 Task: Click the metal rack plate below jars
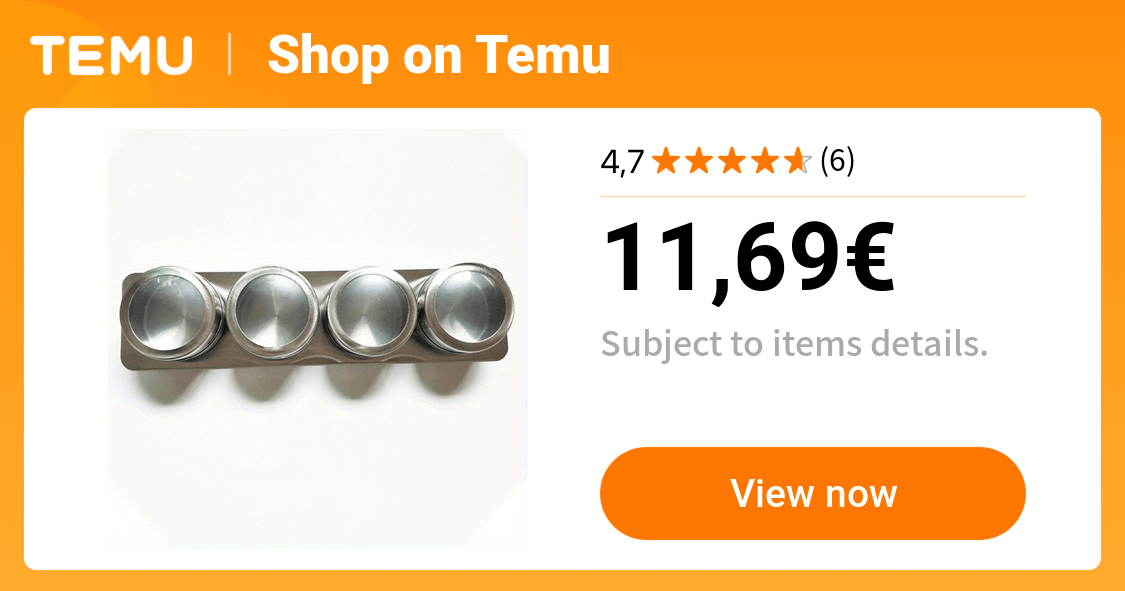316,359
